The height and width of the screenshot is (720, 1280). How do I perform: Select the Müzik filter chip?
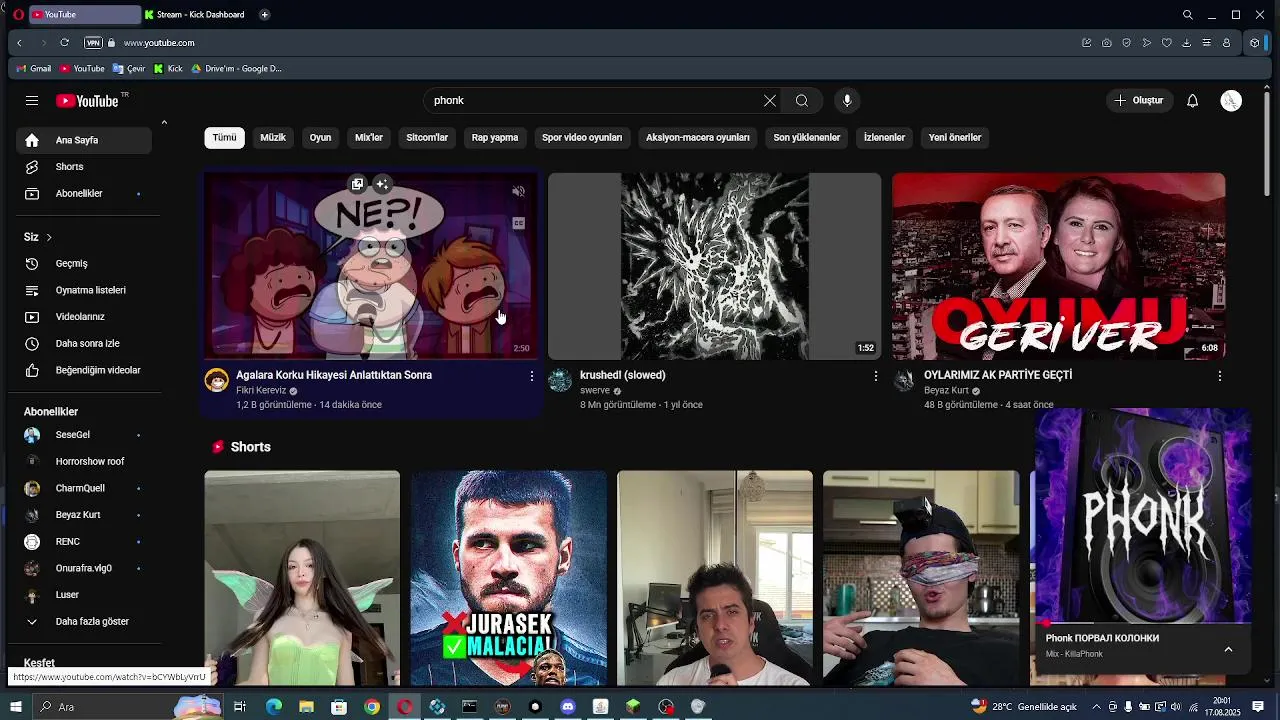(273, 138)
